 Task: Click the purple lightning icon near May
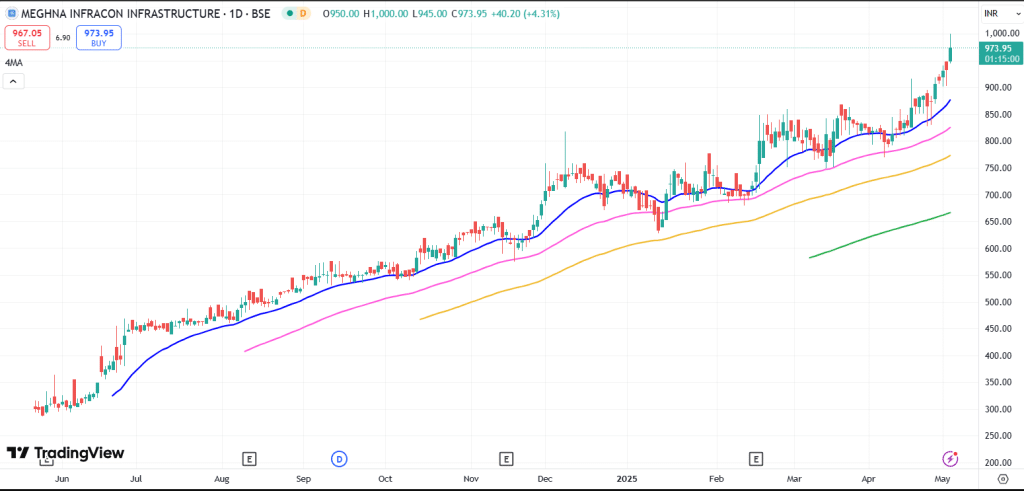[x=950, y=458]
